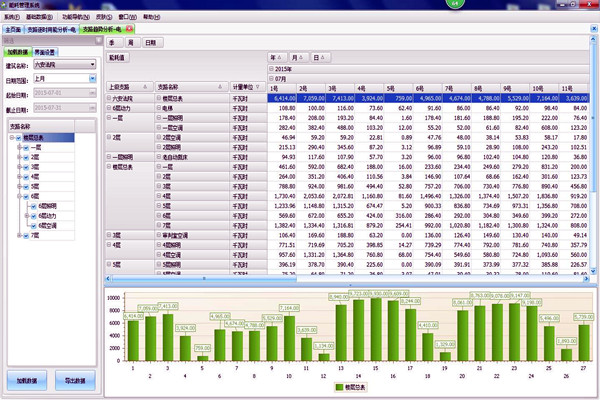This screenshot has height=400, width=600.
Task: Click the filter icon on the 计量单位 column header
Action: click(259, 87)
